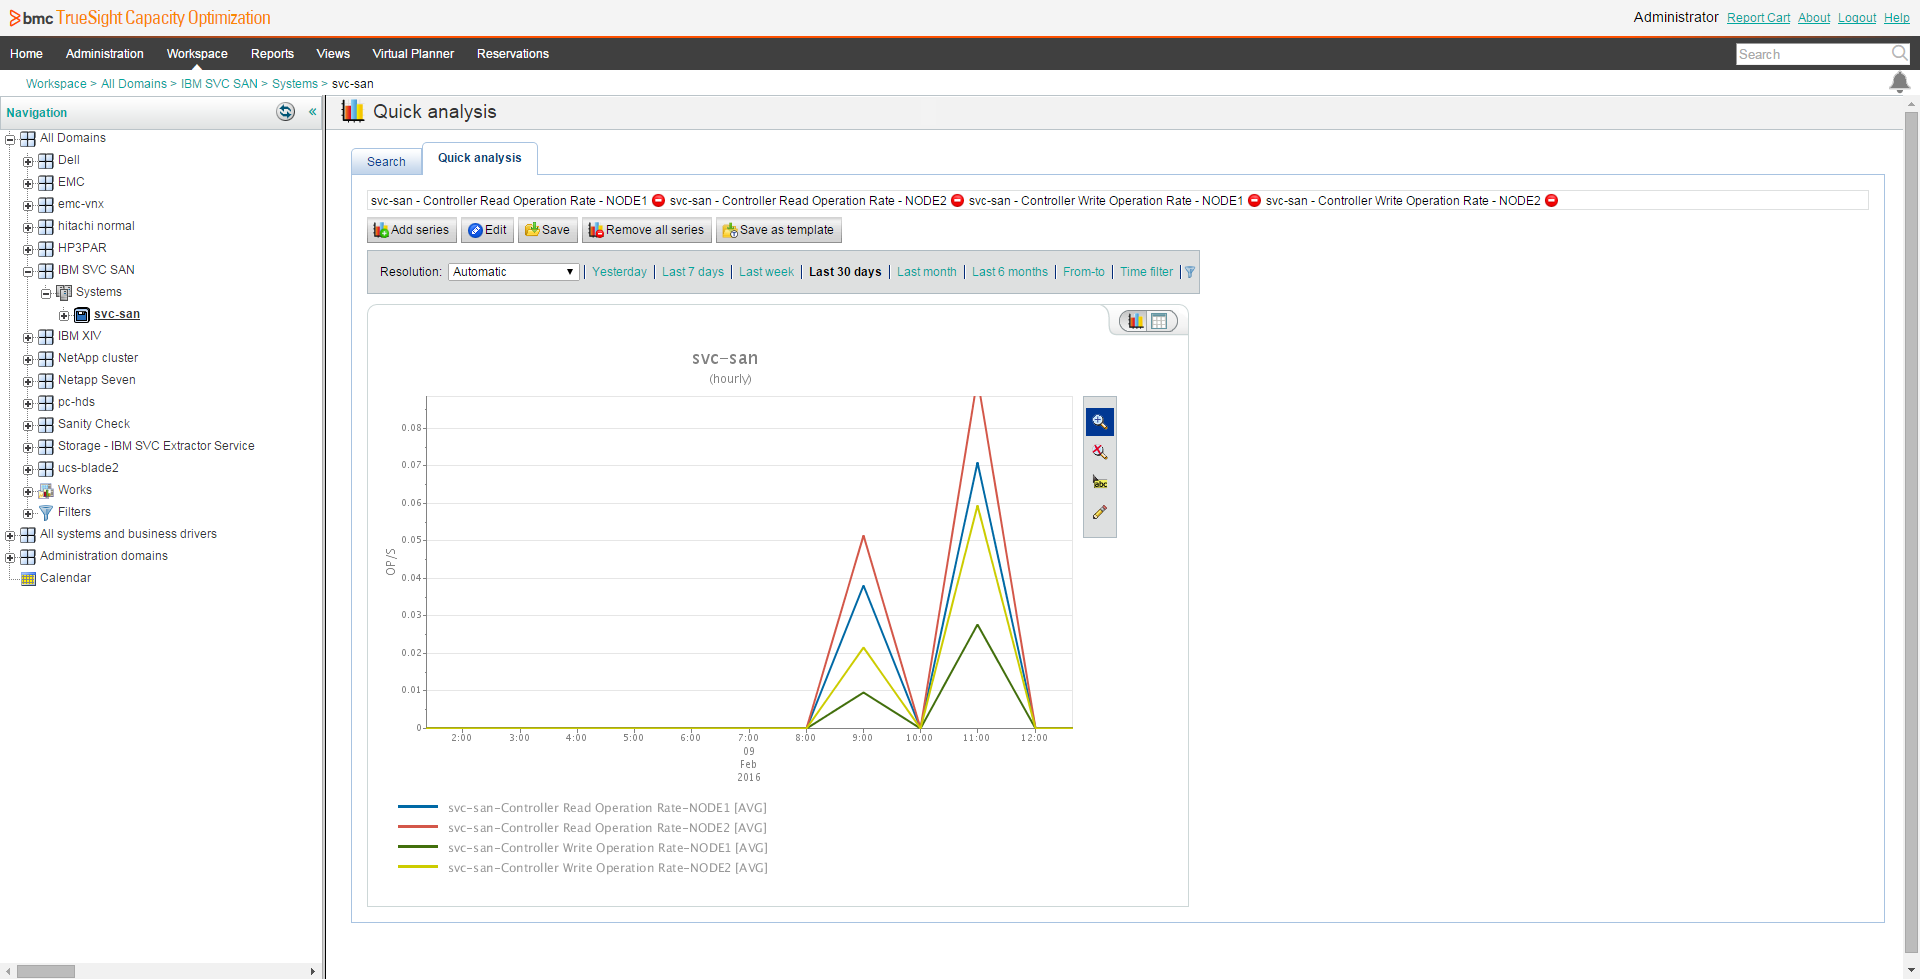The width and height of the screenshot is (1920, 979).
Task: Click NODE2 Write Operation Rate yellow legend swatch
Action: click(x=418, y=867)
